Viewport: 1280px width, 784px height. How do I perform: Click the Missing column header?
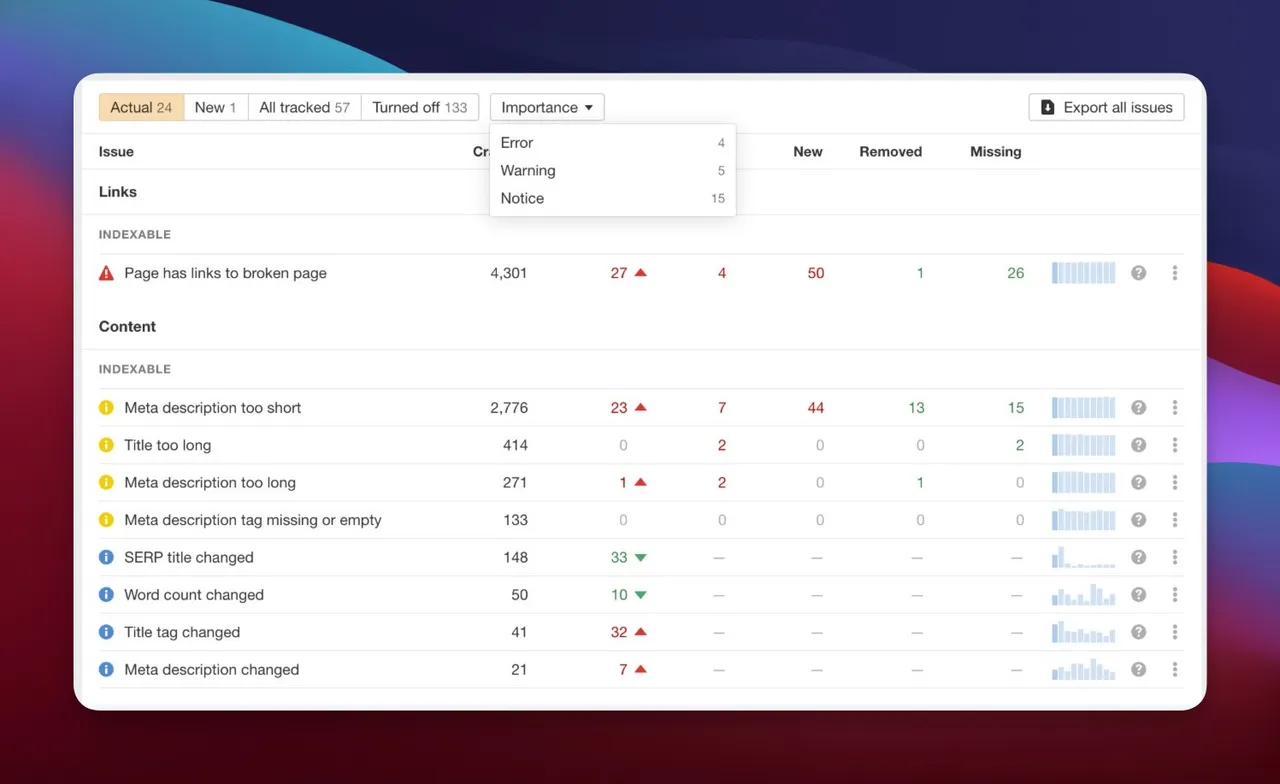(x=996, y=152)
